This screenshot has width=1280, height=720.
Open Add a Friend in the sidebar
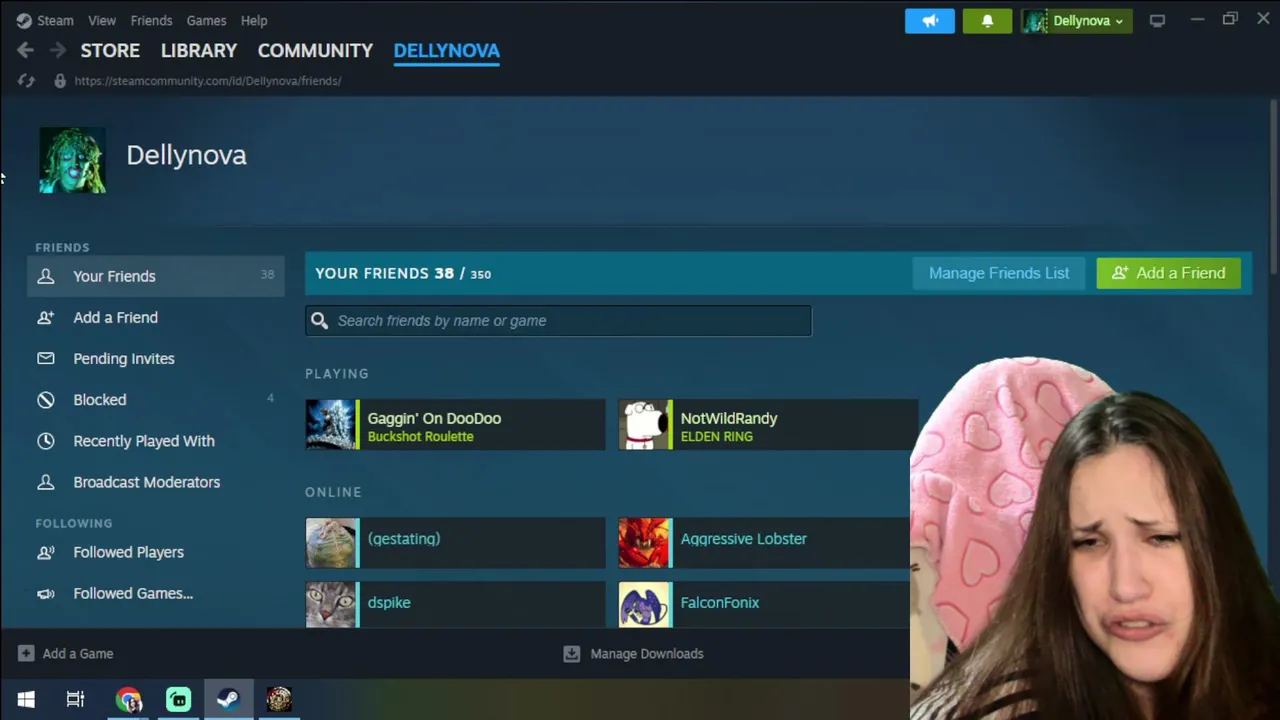(156, 317)
